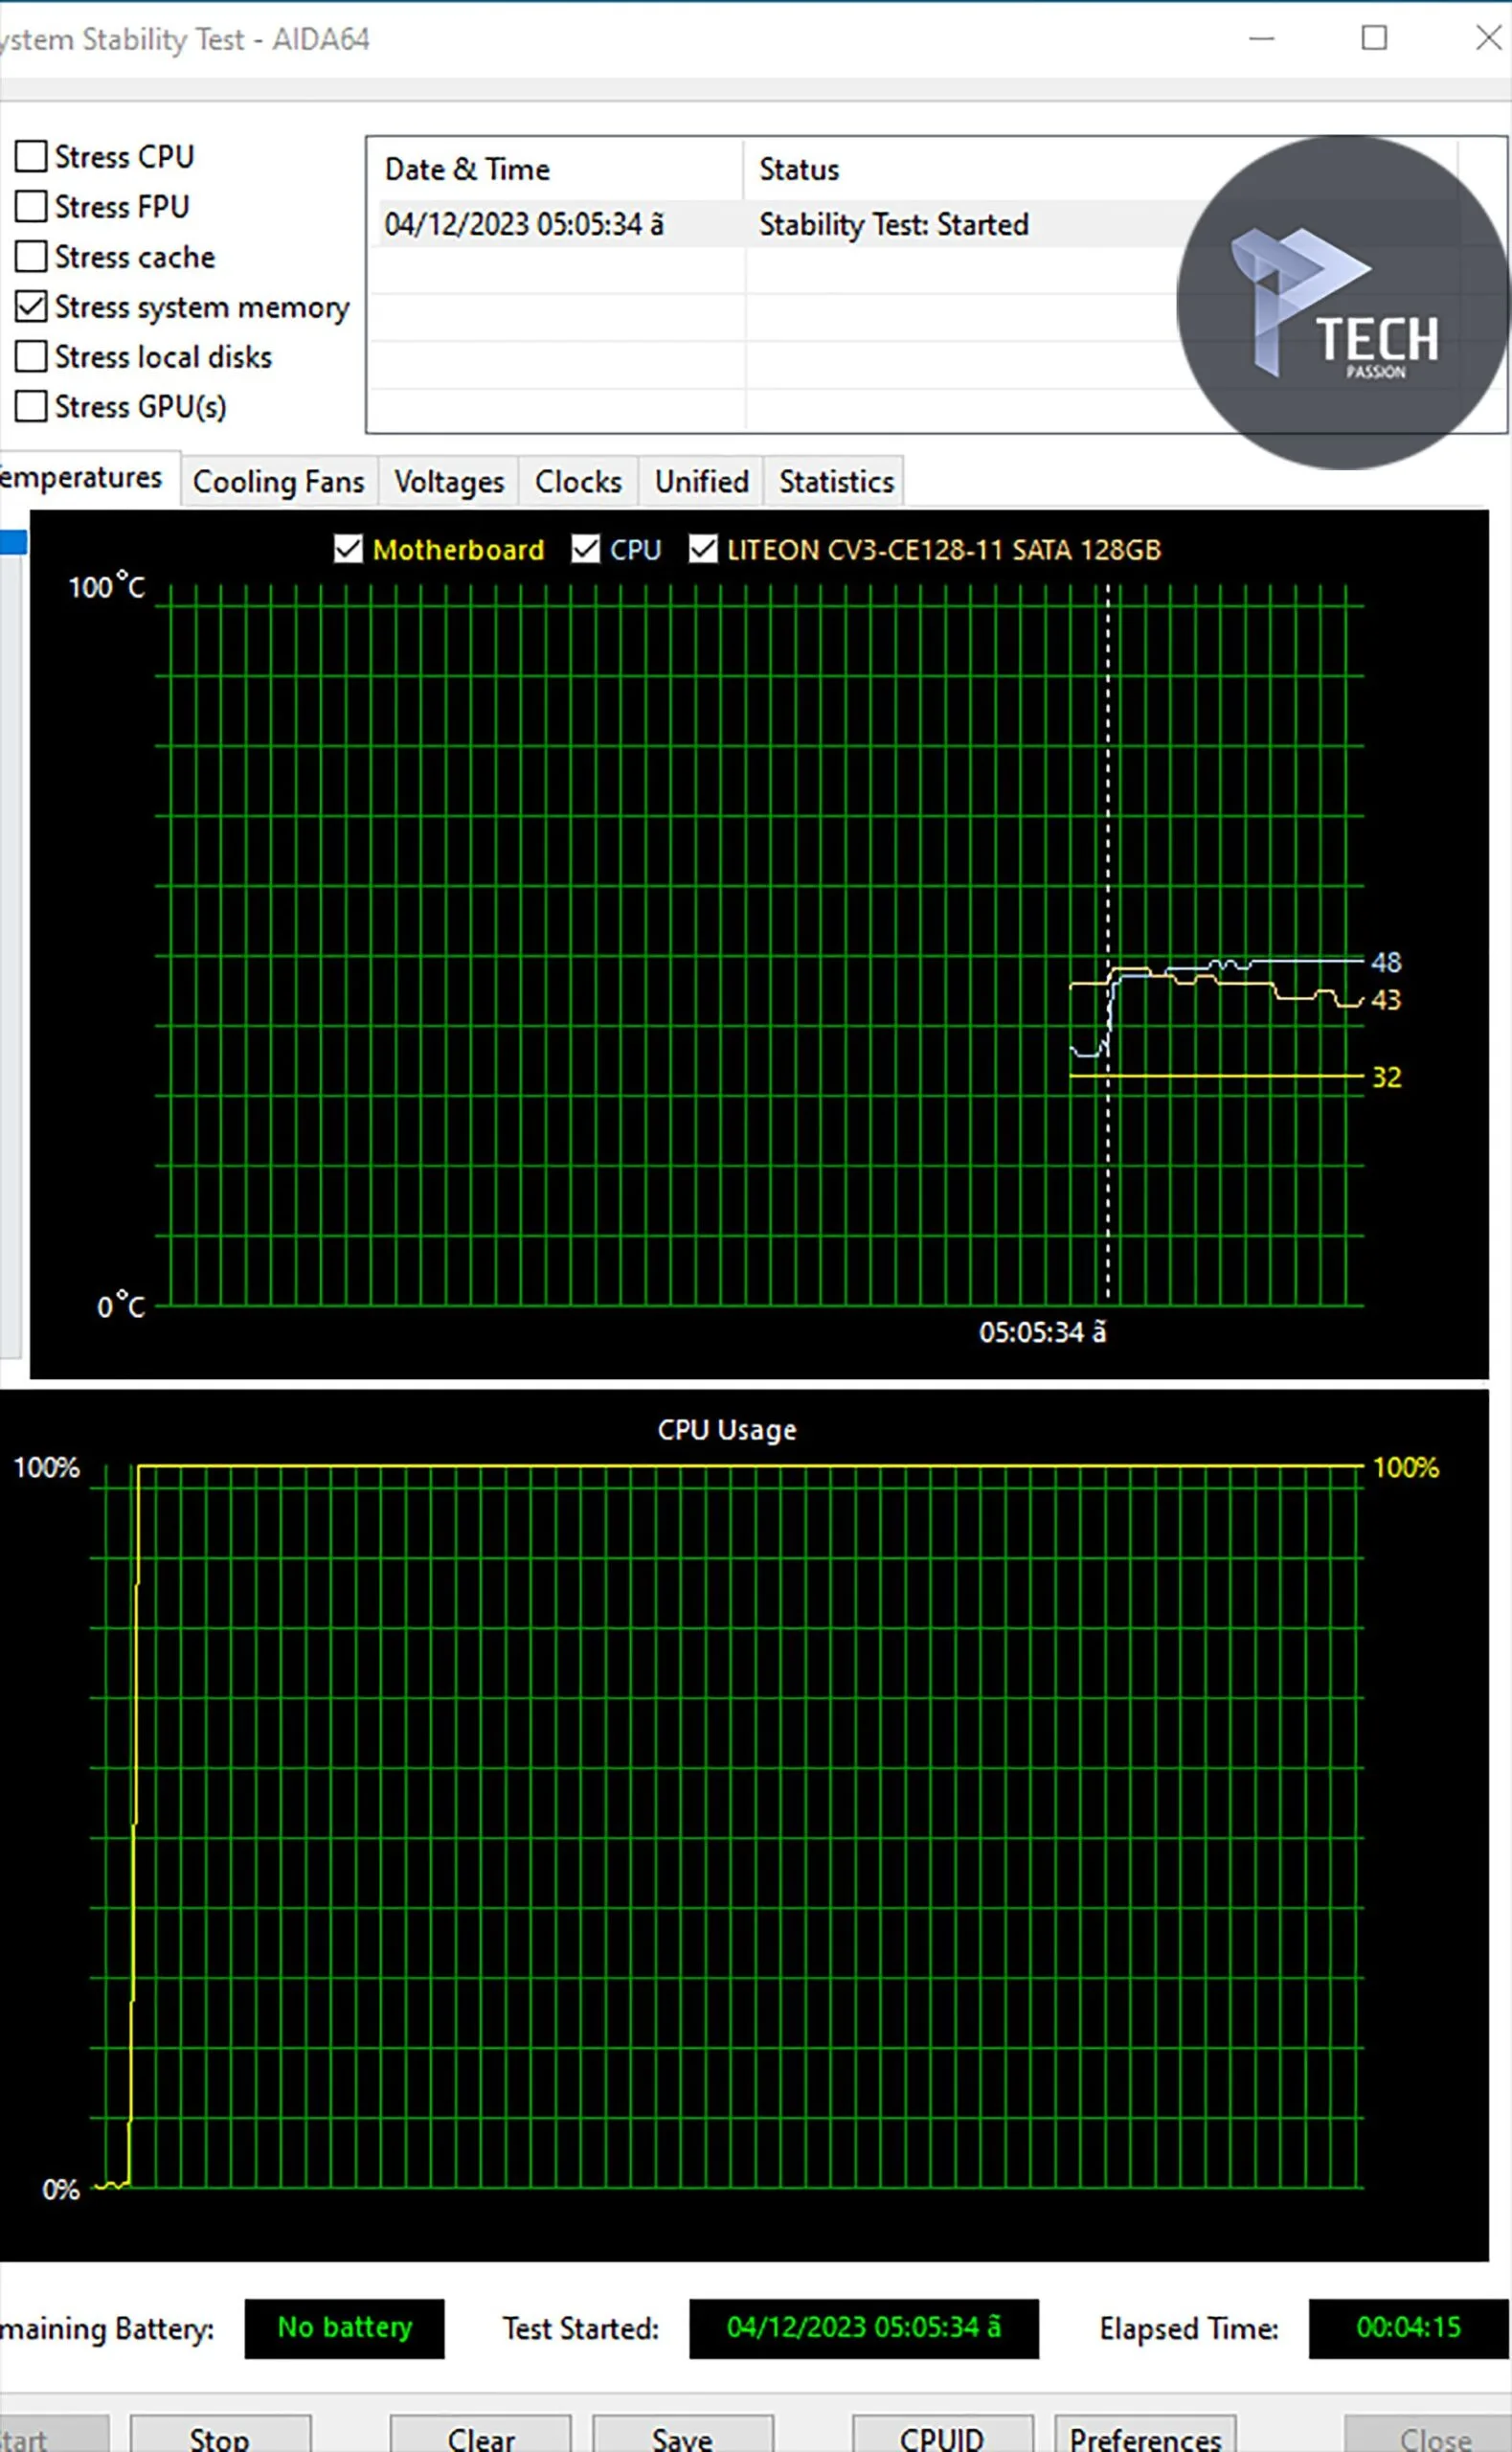Viewport: 1512px width, 2452px height.
Task: Enable Stress local disks option
Action: point(31,356)
